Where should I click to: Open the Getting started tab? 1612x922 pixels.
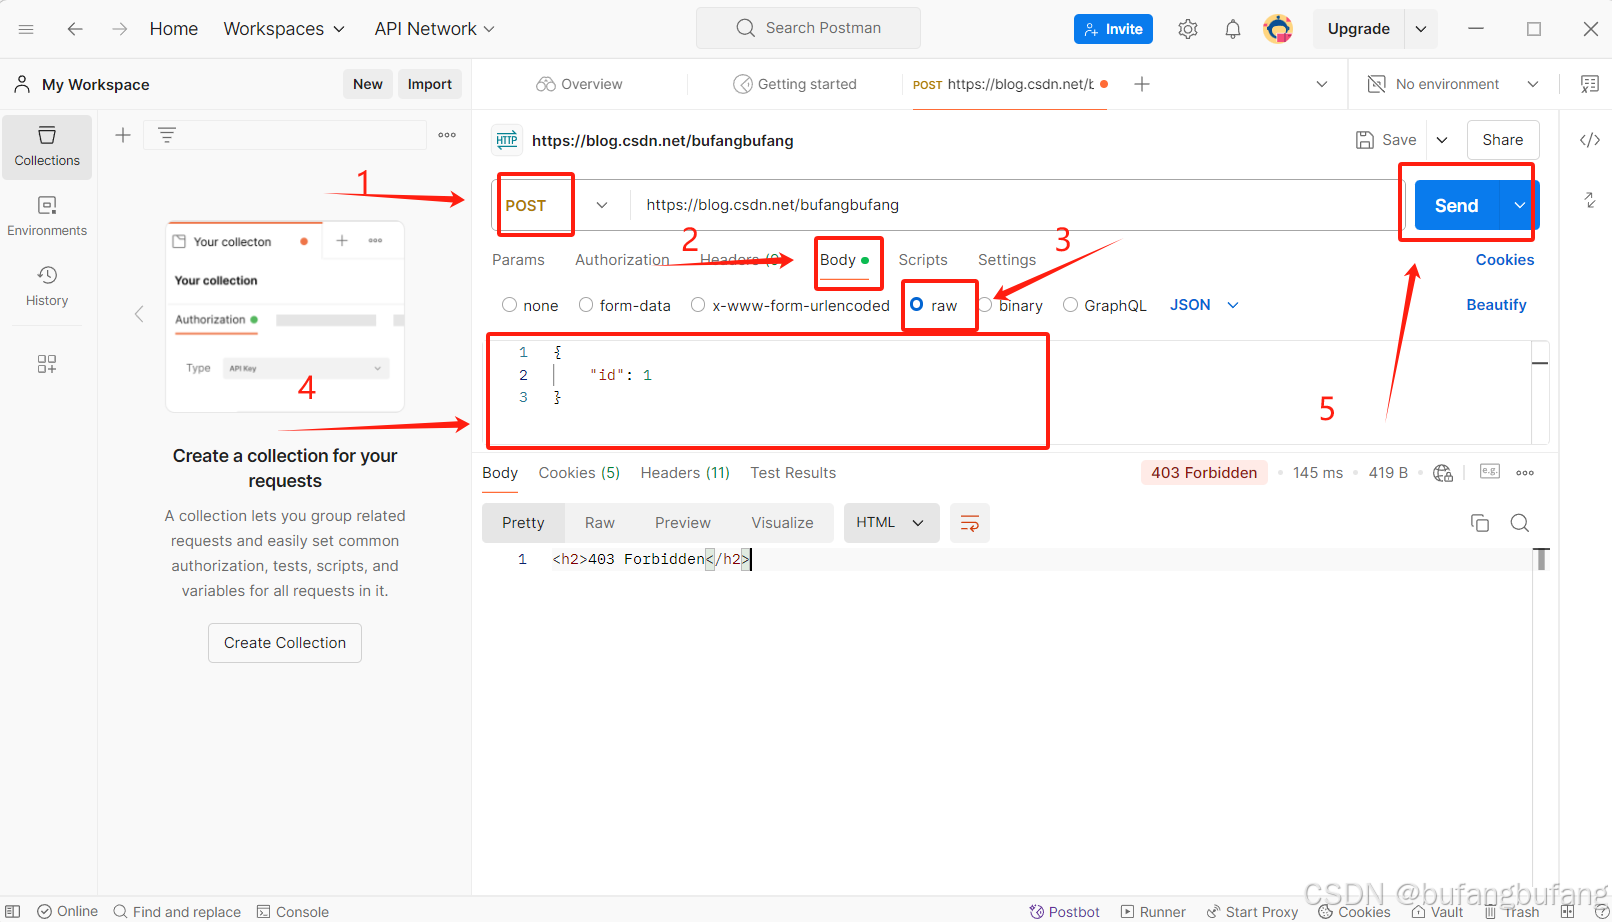795,84
